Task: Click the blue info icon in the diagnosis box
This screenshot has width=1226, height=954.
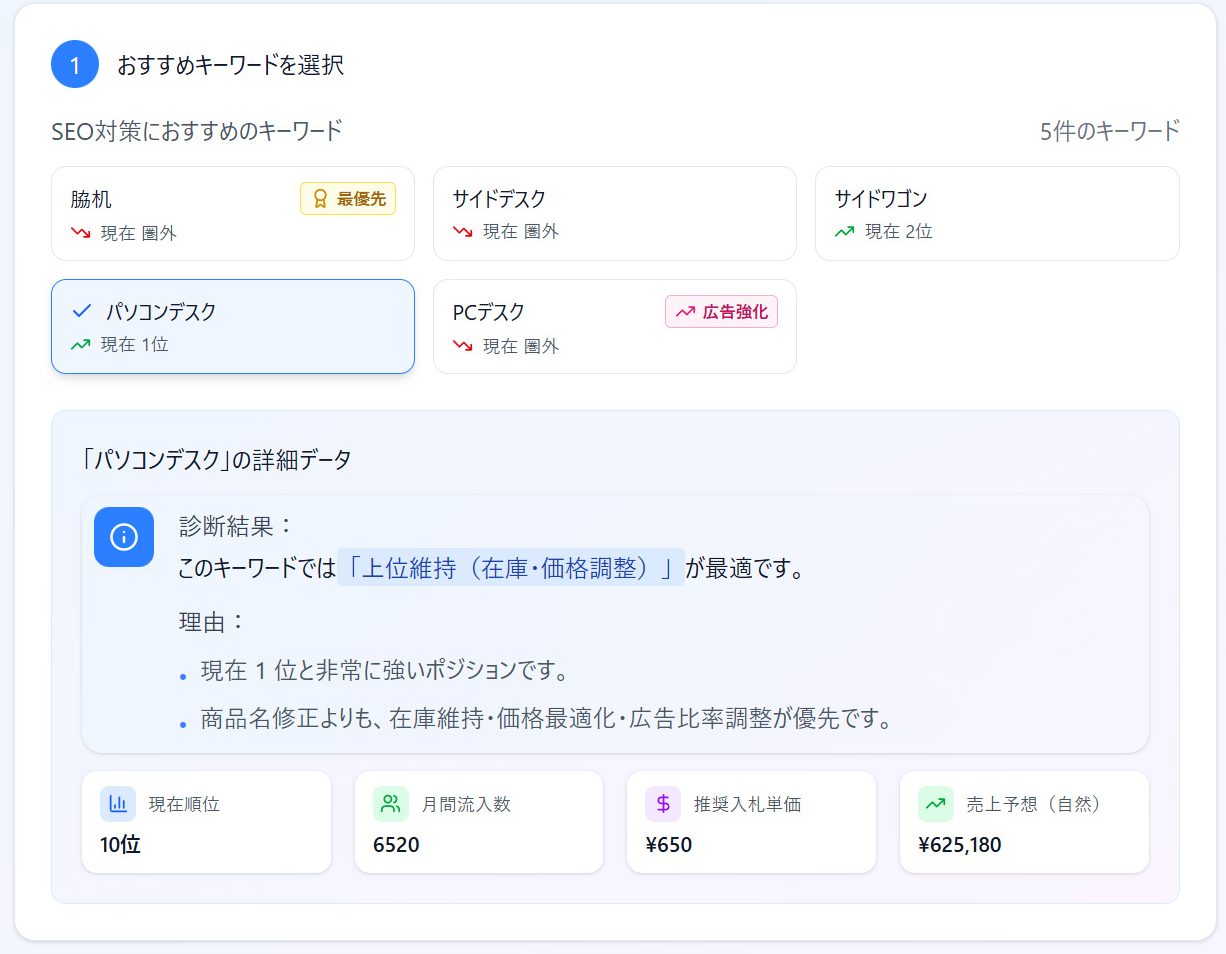Action: (124, 538)
